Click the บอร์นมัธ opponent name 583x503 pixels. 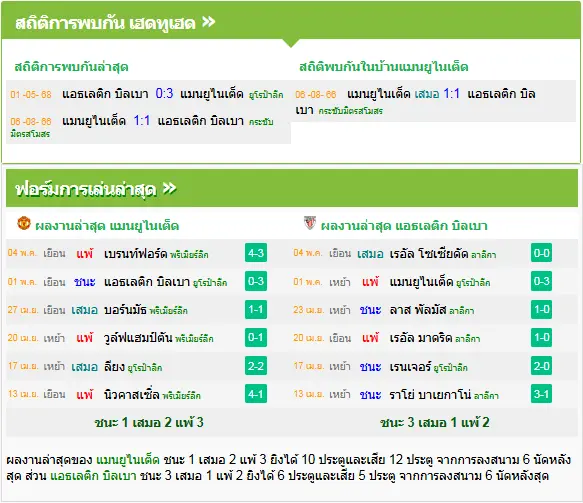click(x=125, y=310)
